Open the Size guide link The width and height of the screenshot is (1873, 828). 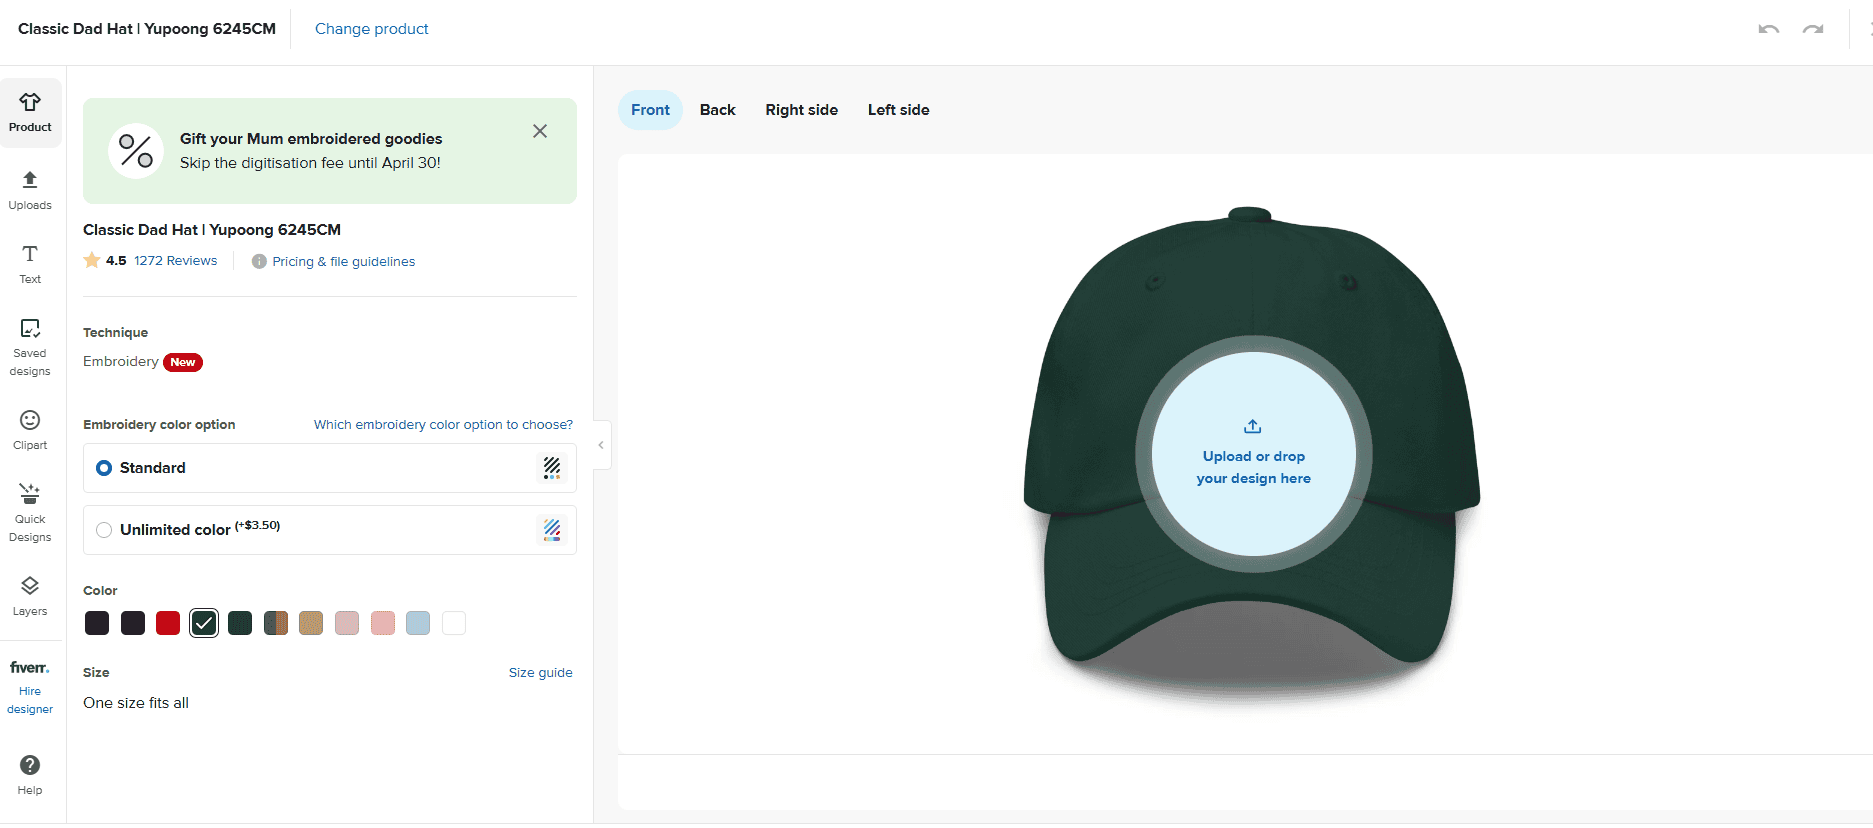pyautogui.click(x=540, y=672)
